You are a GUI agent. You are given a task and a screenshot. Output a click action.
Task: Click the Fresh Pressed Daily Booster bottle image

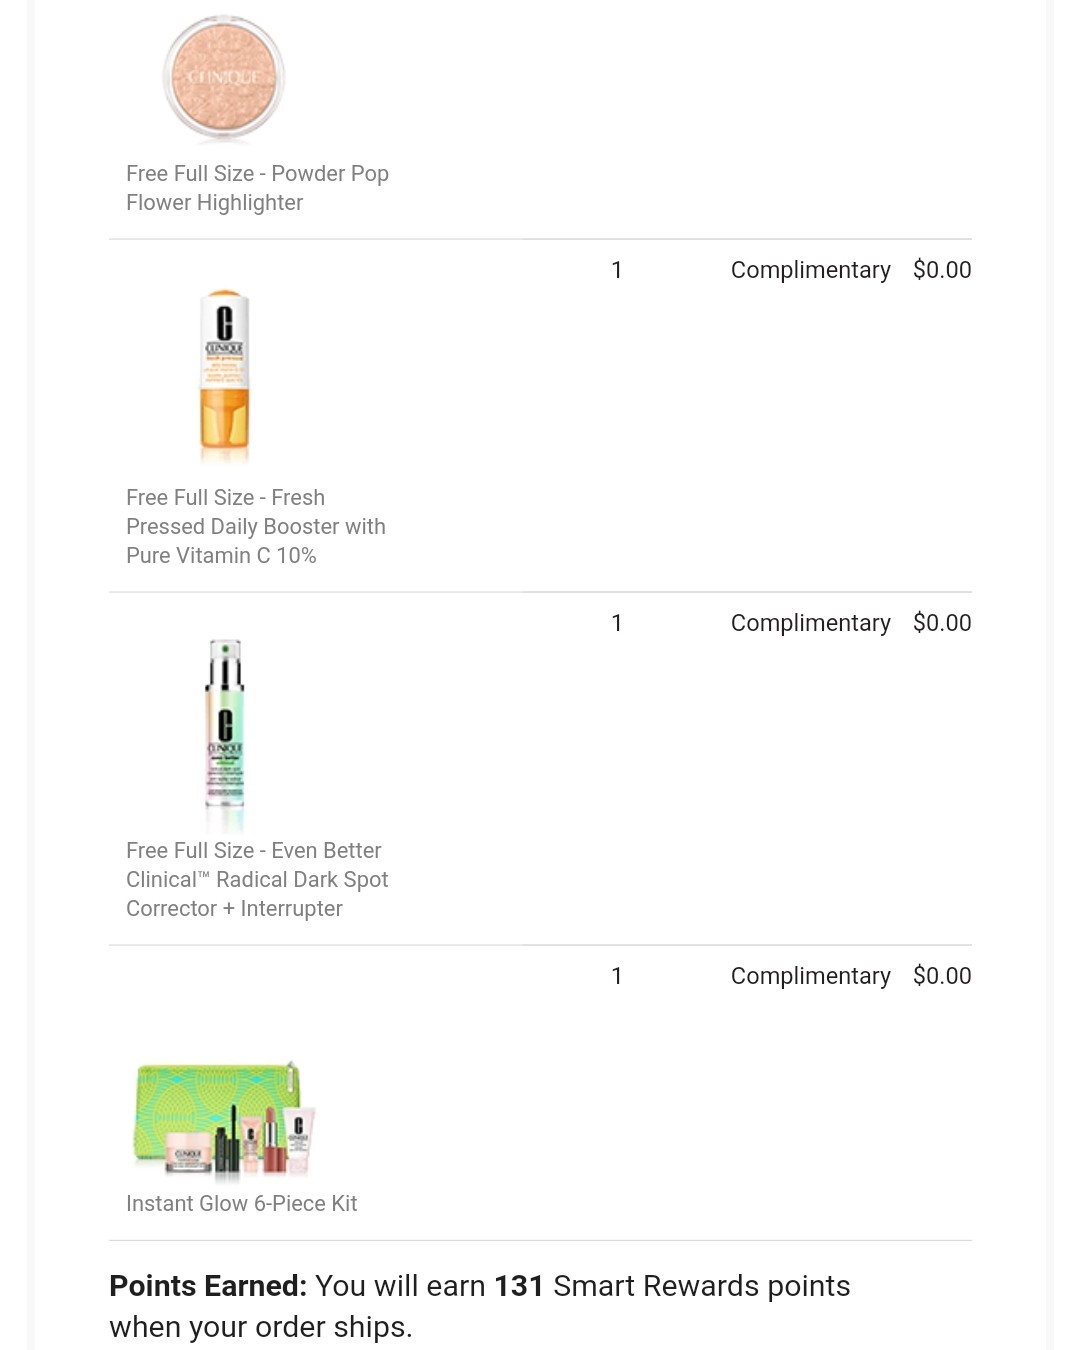225,376
